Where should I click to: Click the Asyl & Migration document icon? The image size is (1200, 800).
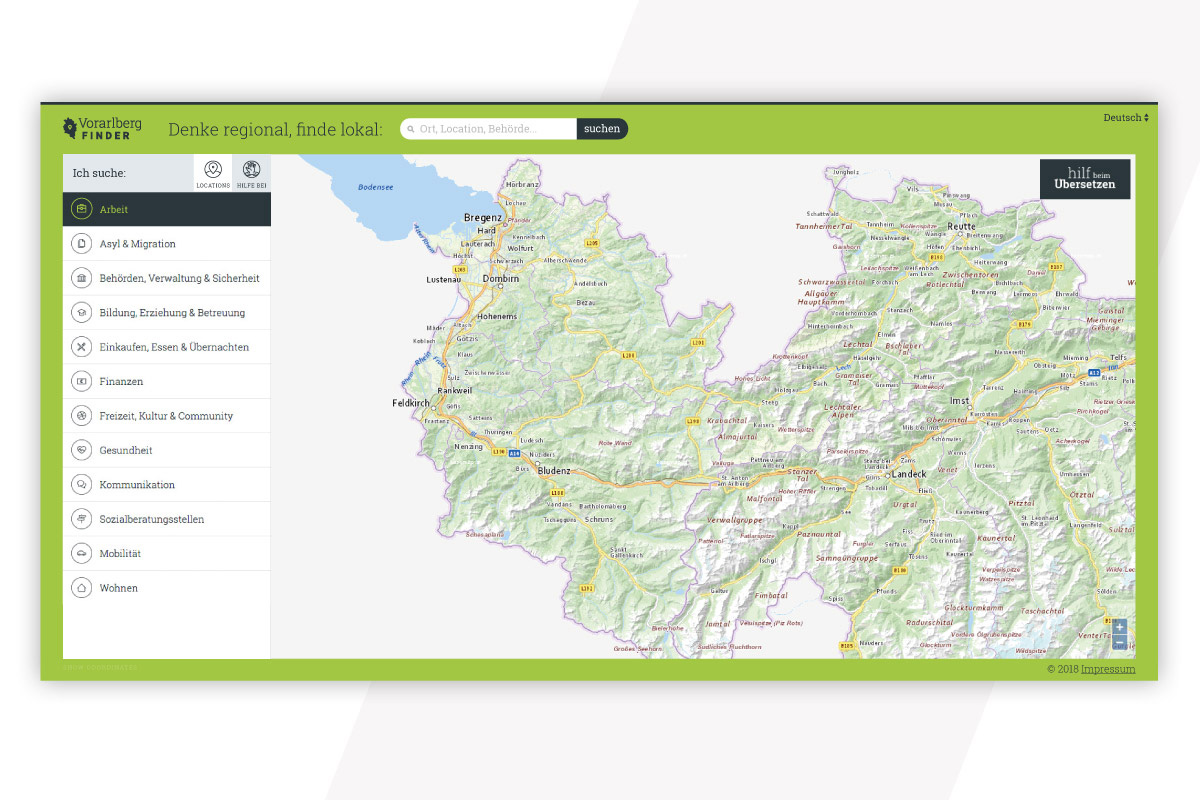coord(84,243)
